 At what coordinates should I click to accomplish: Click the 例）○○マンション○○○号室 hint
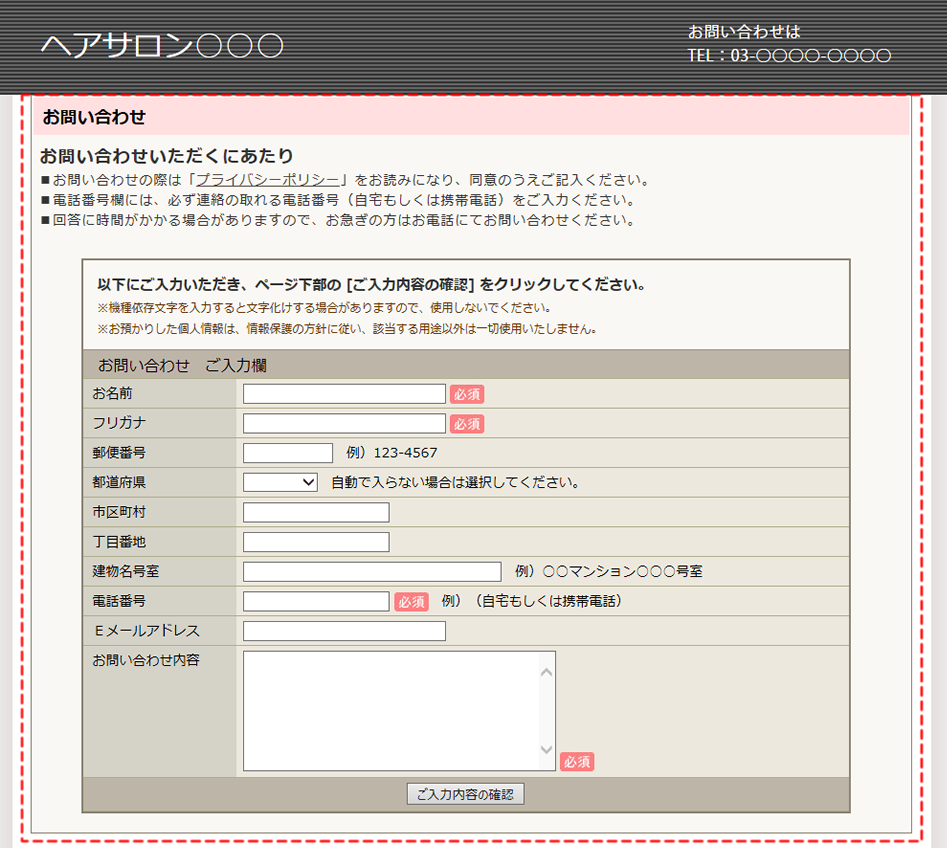pyautogui.click(x=609, y=571)
